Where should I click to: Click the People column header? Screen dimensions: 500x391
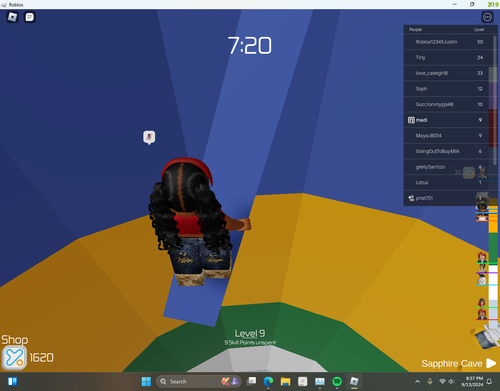pyautogui.click(x=415, y=30)
